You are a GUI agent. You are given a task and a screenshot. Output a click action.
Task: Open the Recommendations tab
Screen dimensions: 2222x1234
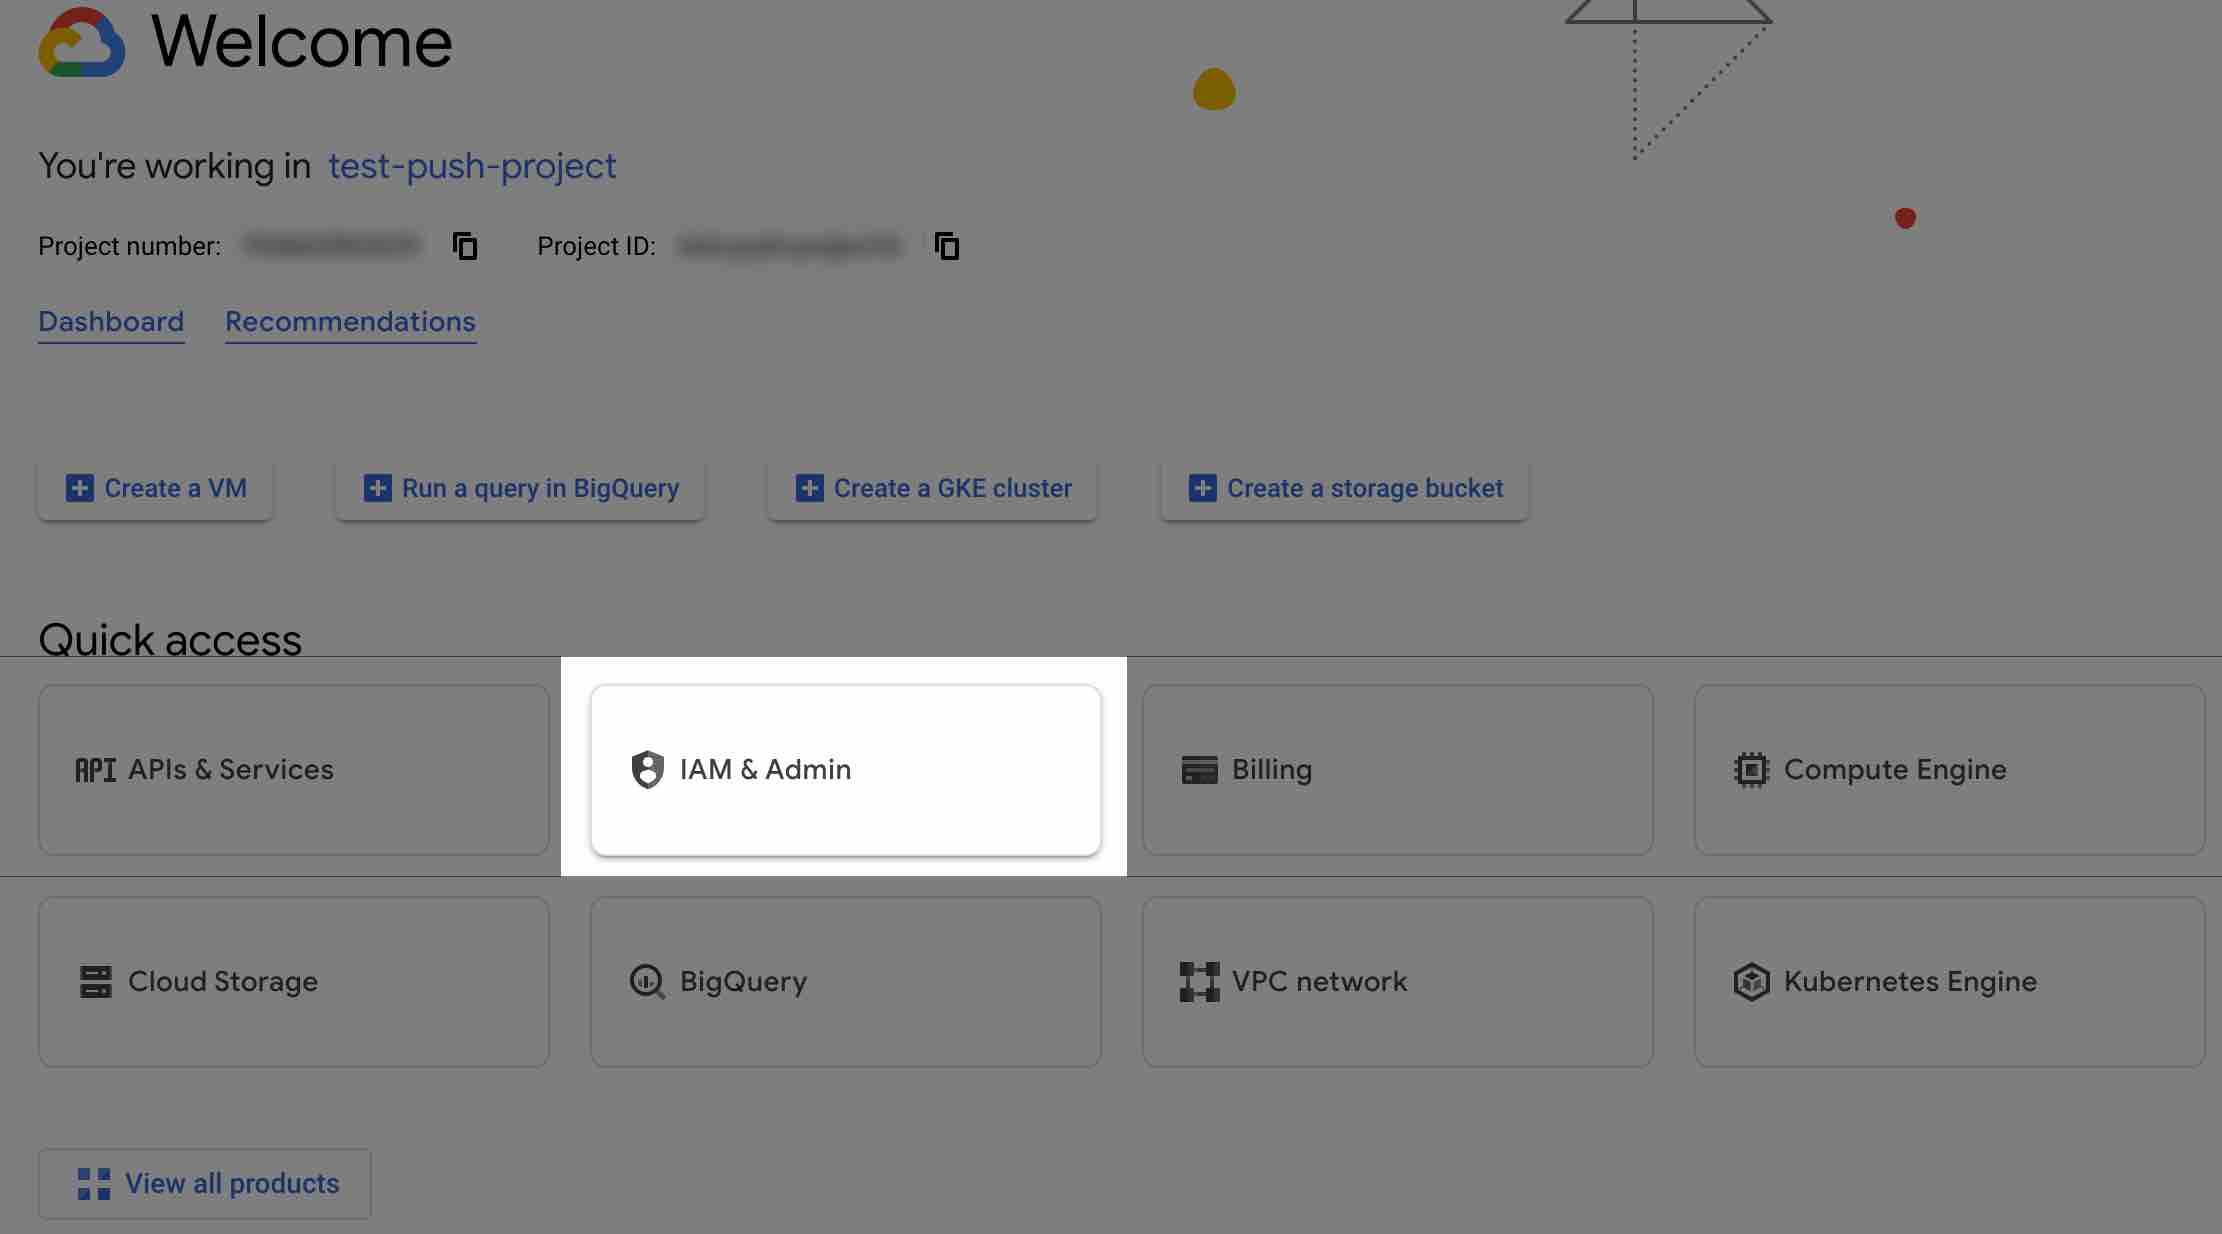(349, 321)
